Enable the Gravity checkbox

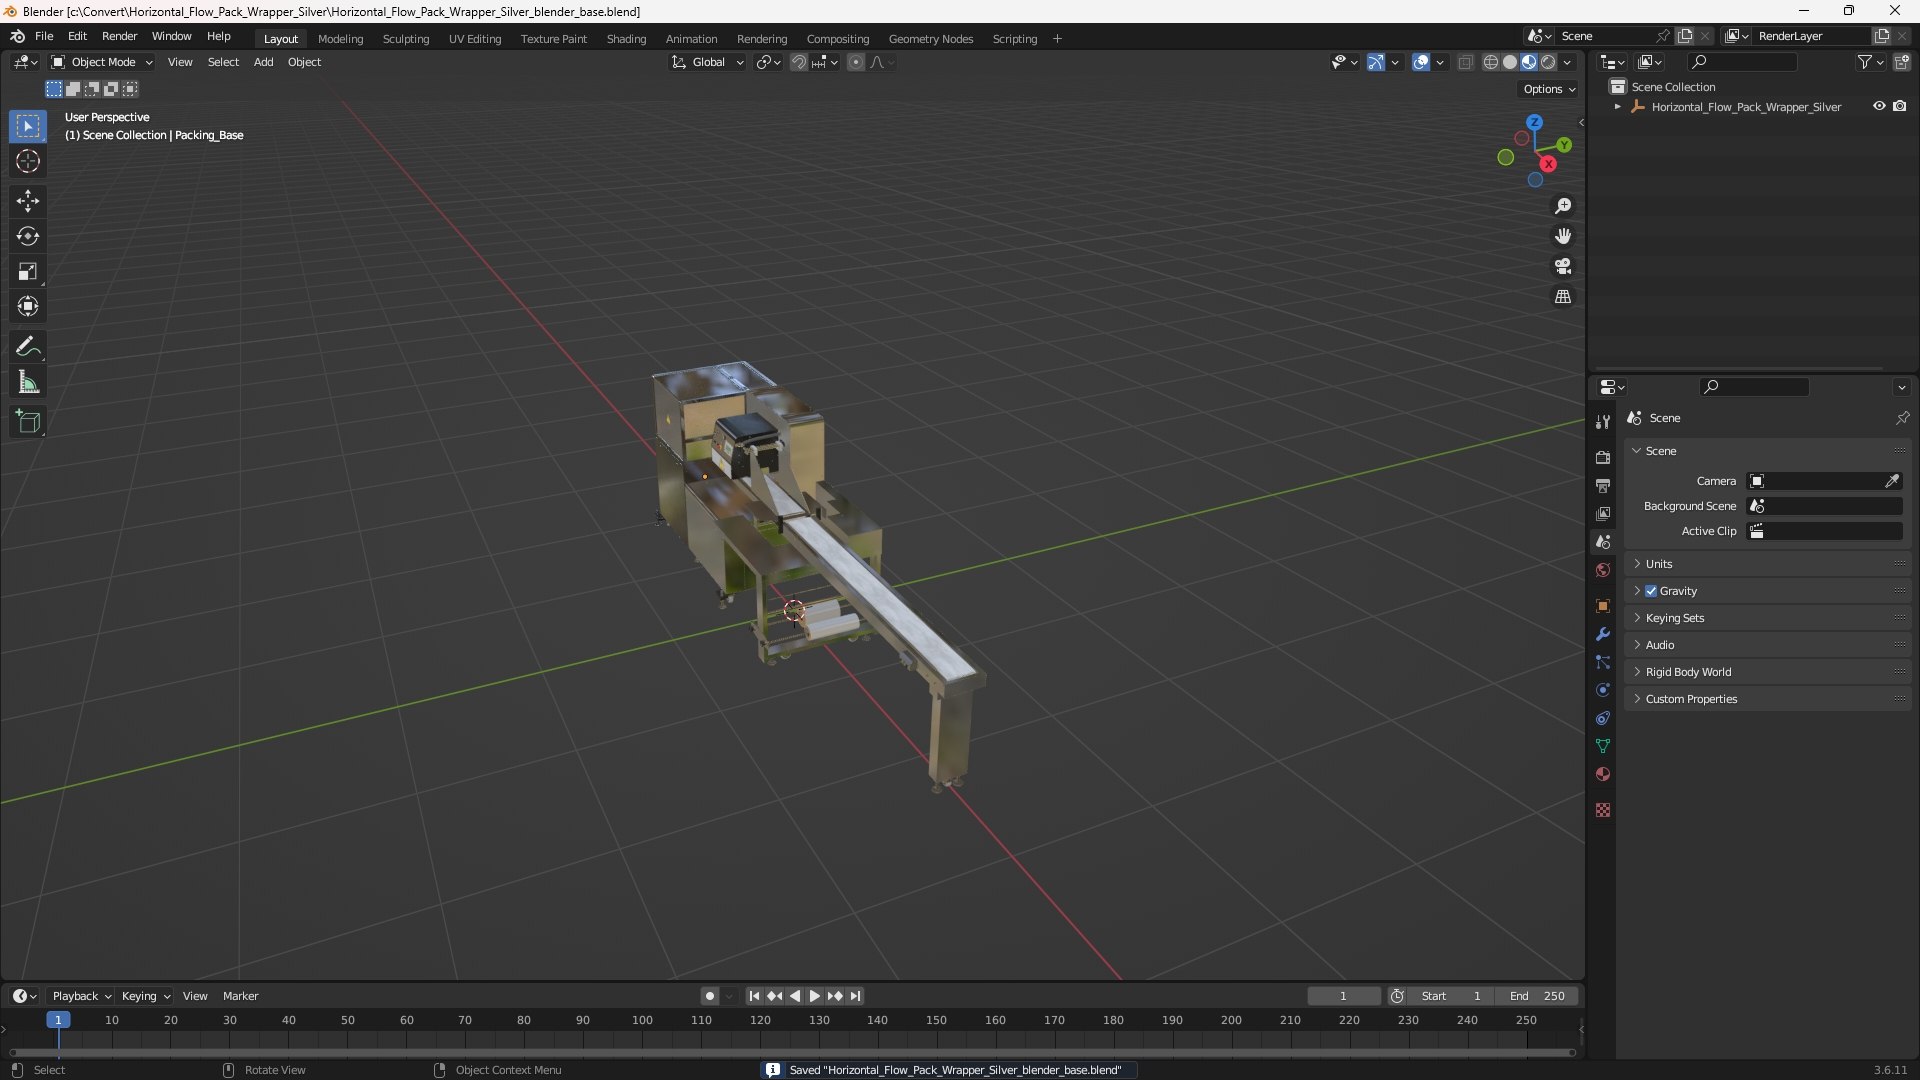click(1651, 591)
